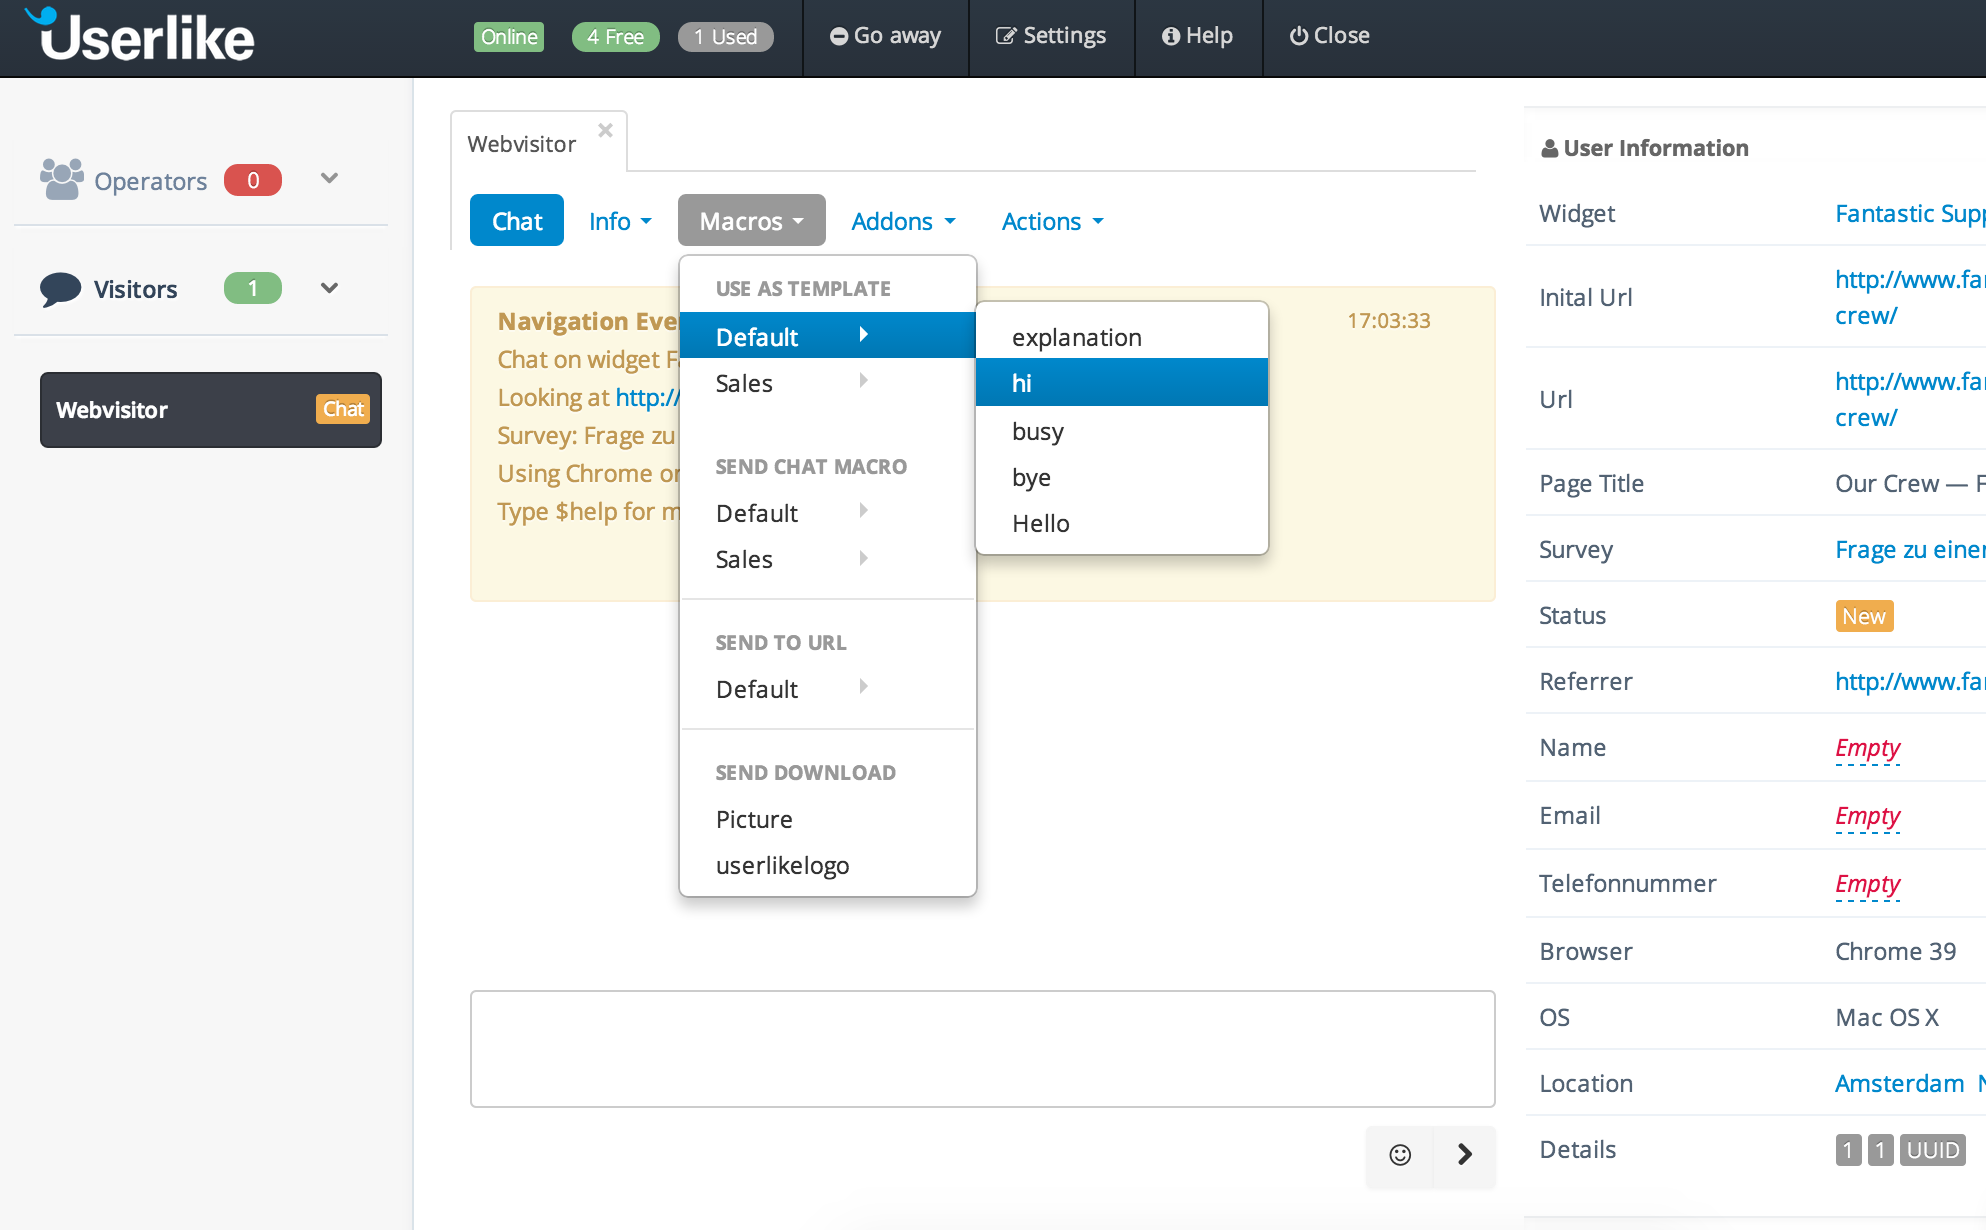
Task: Click the New status badge
Action: point(1864,616)
